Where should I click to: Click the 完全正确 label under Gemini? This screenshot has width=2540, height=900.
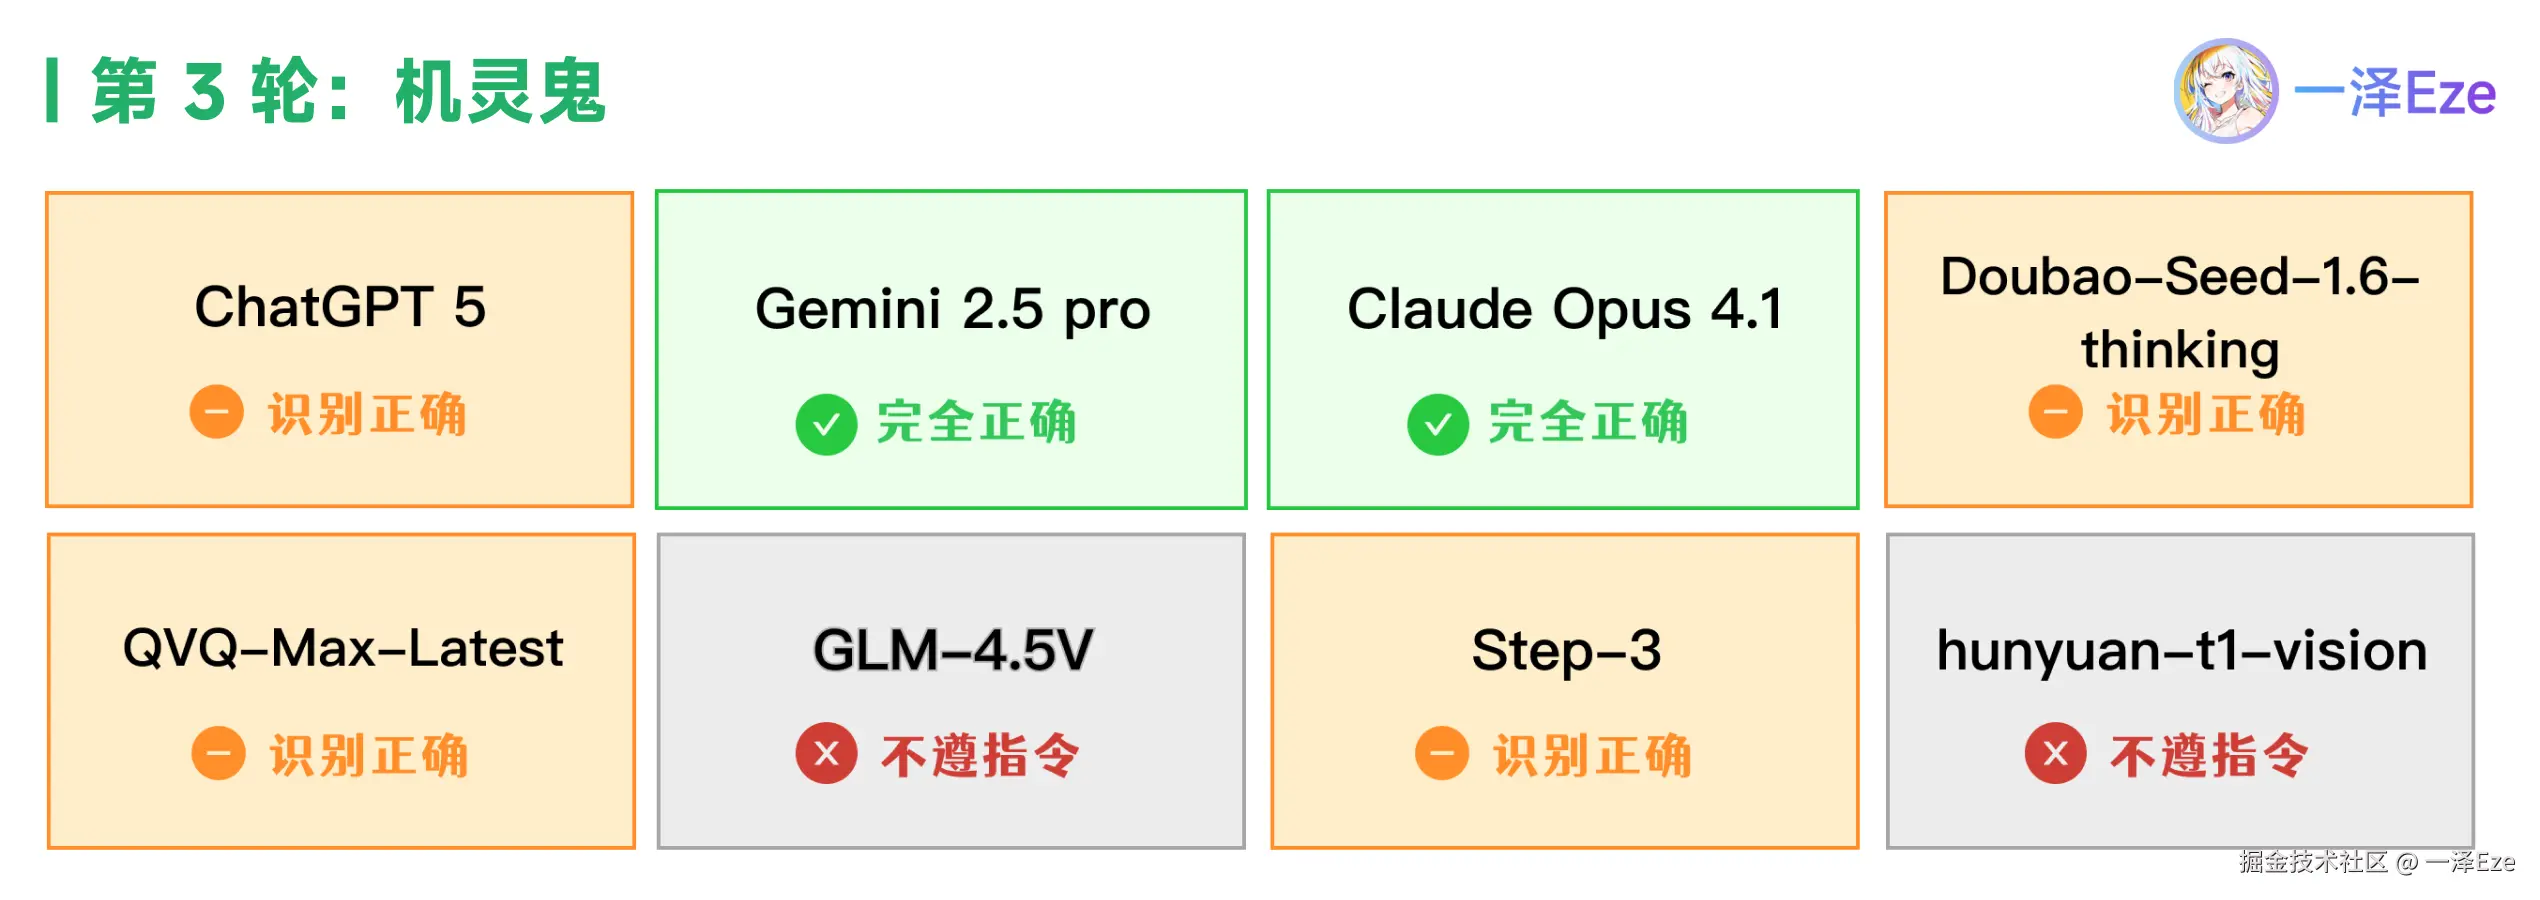point(976,422)
